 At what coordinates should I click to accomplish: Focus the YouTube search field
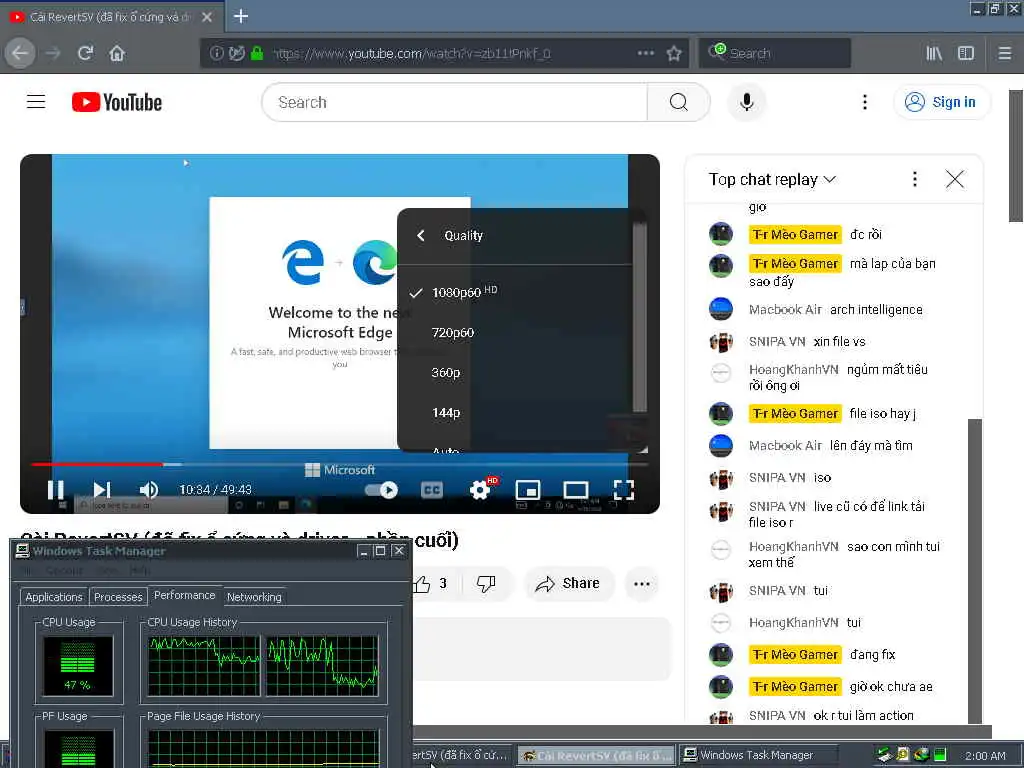pyautogui.click(x=455, y=102)
